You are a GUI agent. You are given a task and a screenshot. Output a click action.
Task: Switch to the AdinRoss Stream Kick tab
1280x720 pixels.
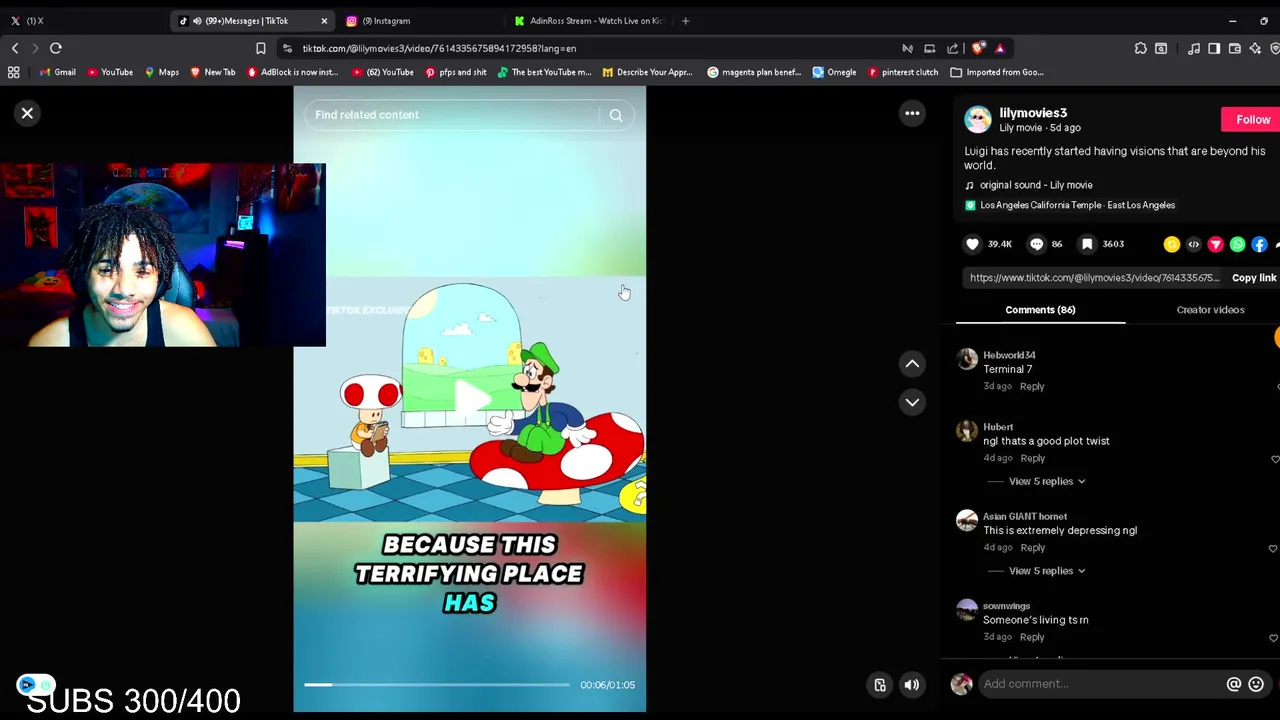click(x=590, y=21)
